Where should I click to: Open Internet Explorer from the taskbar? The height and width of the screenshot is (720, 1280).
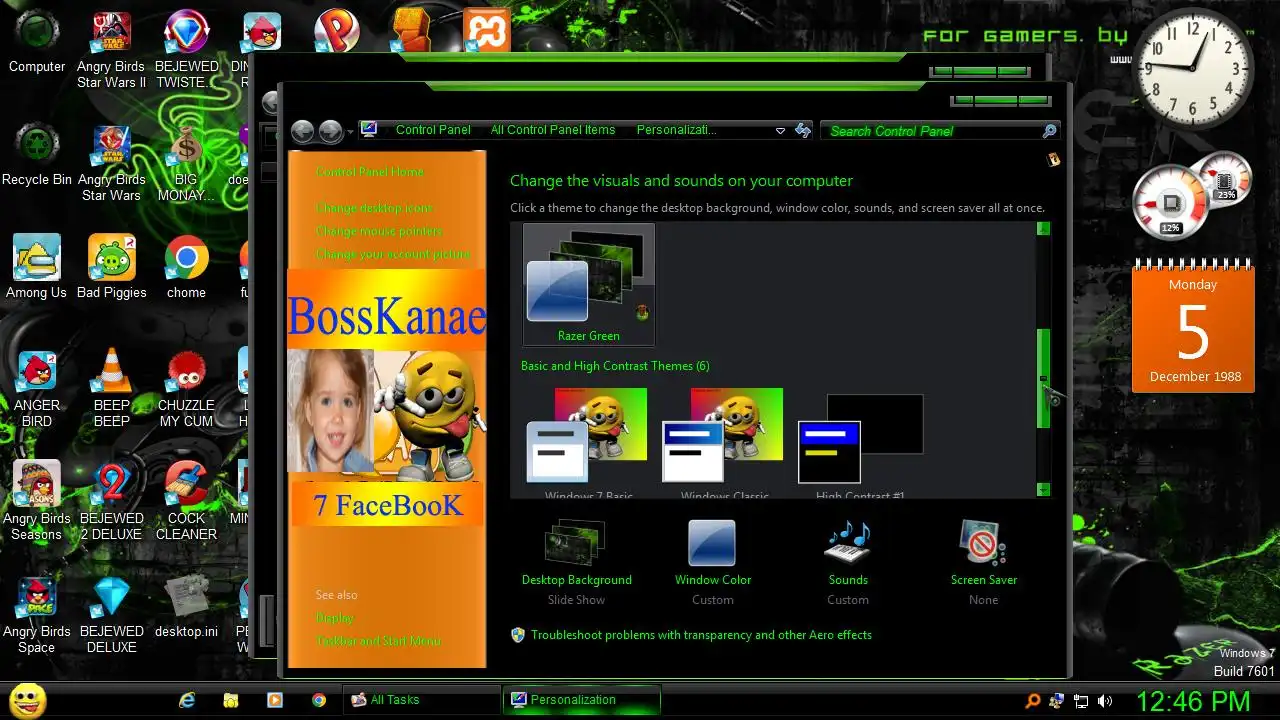[x=186, y=700]
